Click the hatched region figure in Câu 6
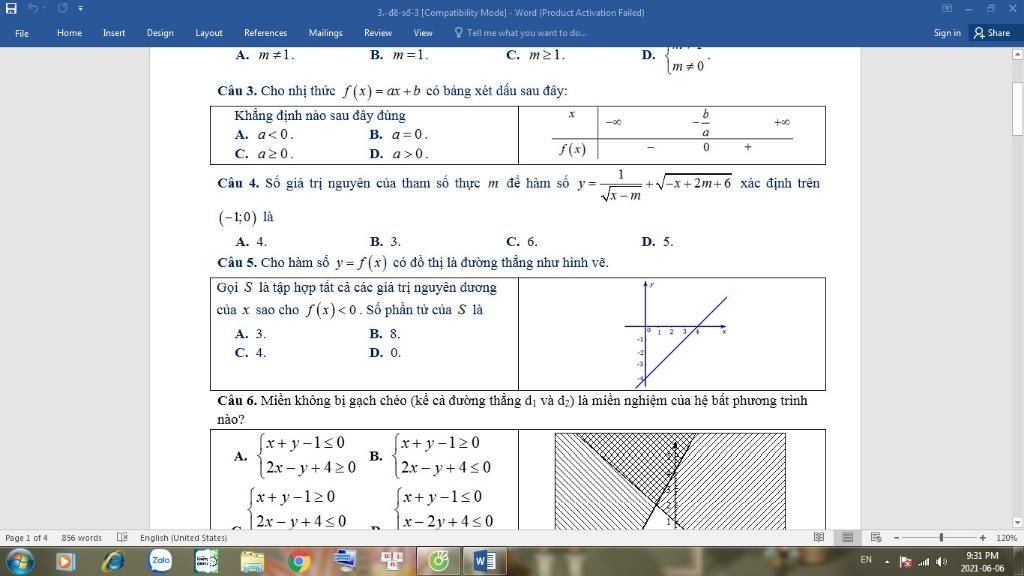This screenshot has height=576, width=1024. point(670,481)
